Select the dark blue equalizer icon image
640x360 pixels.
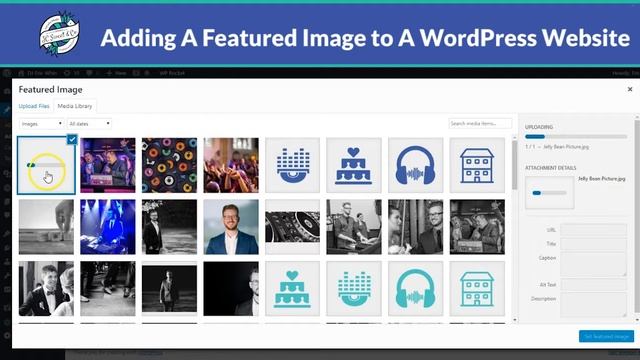tap(292, 165)
